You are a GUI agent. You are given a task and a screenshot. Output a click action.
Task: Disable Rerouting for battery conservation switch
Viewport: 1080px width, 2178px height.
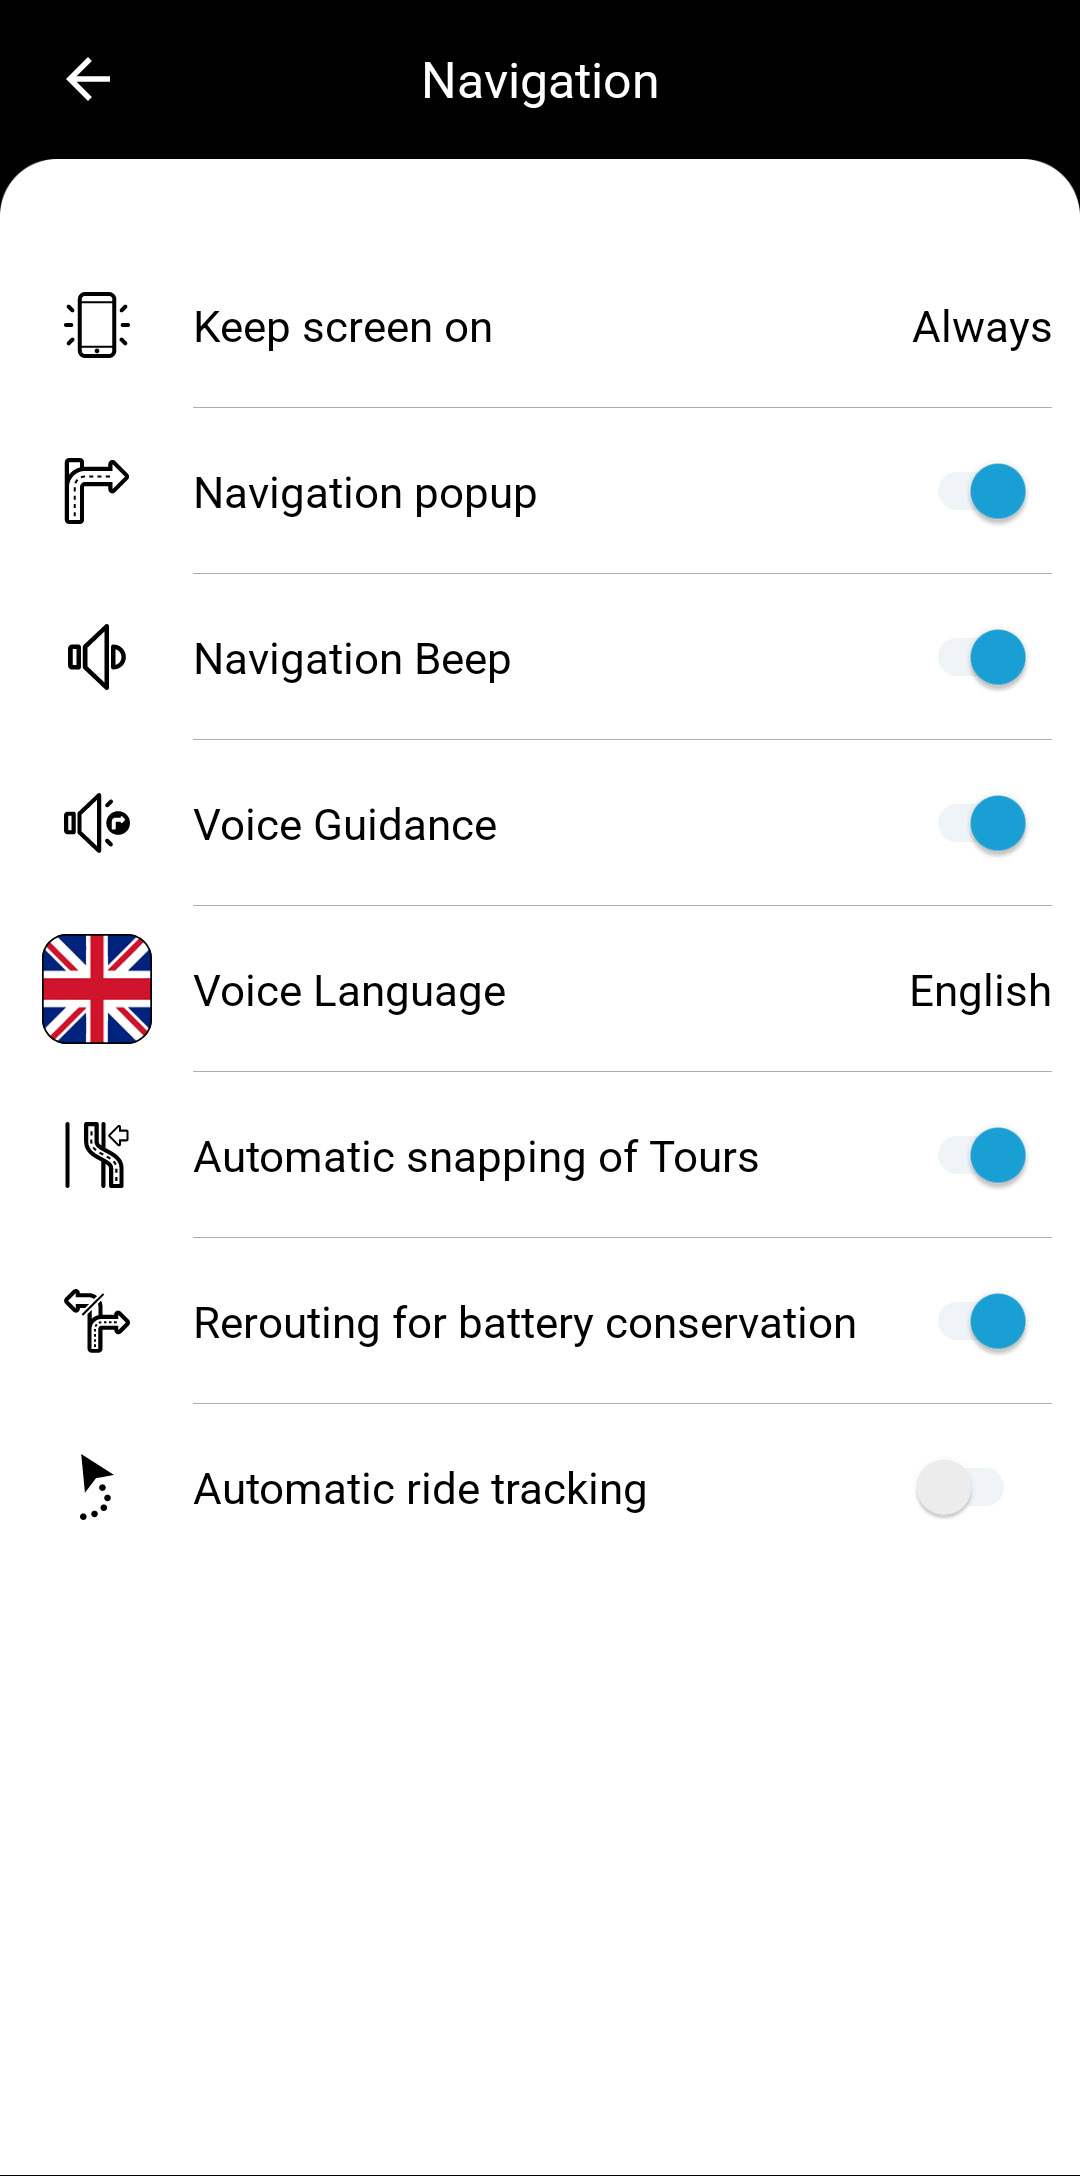click(982, 1321)
